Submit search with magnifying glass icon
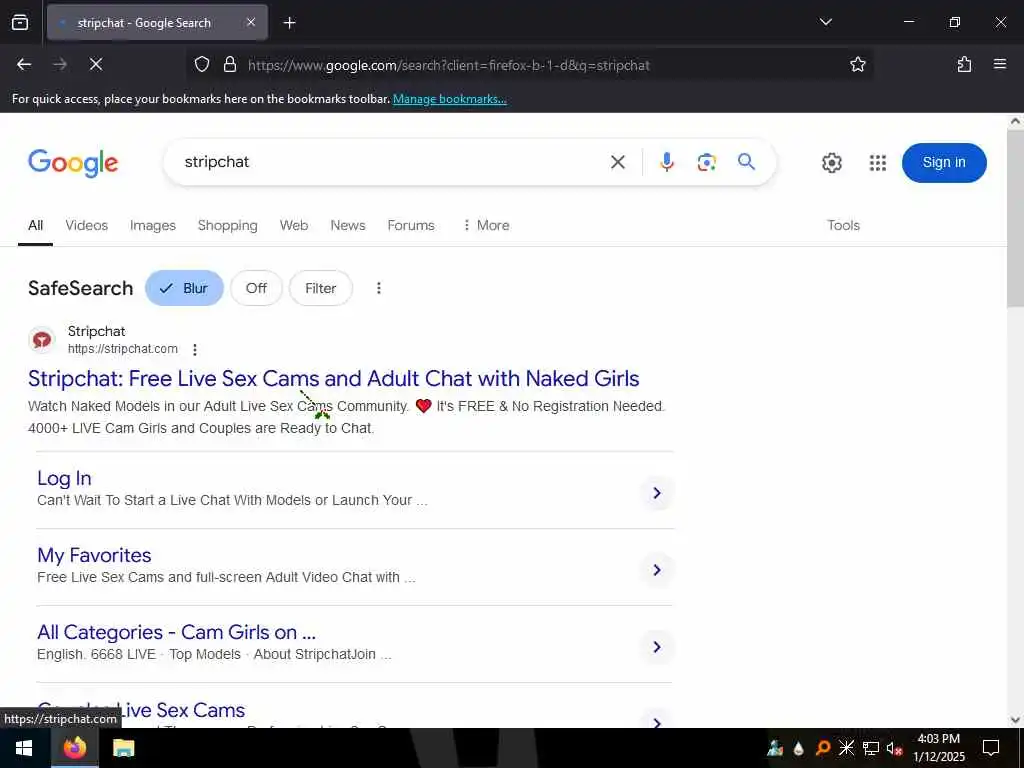This screenshot has height=768, width=1024. click(x=746, y=162)
